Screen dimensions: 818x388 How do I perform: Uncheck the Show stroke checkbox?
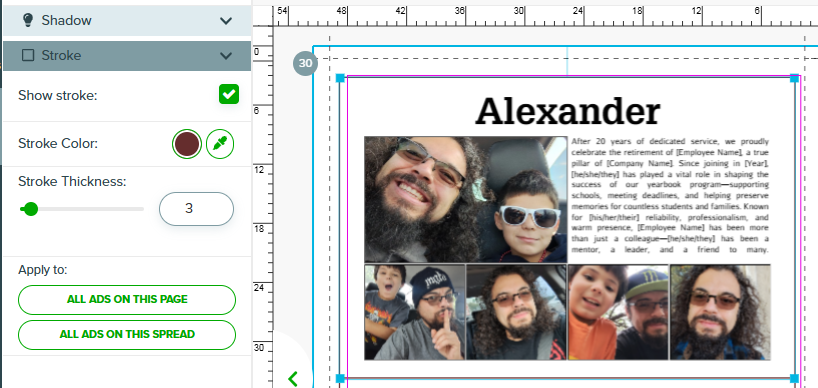[x=229, y=94]
